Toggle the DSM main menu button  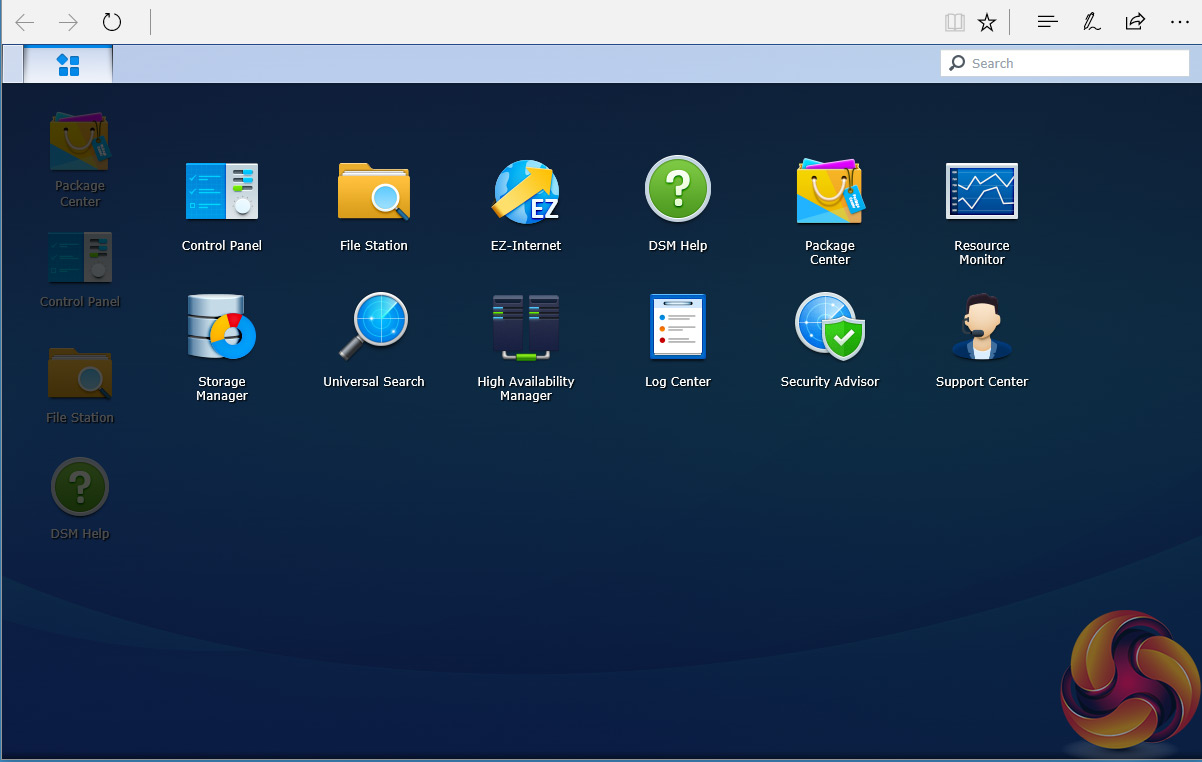(68, 65)
